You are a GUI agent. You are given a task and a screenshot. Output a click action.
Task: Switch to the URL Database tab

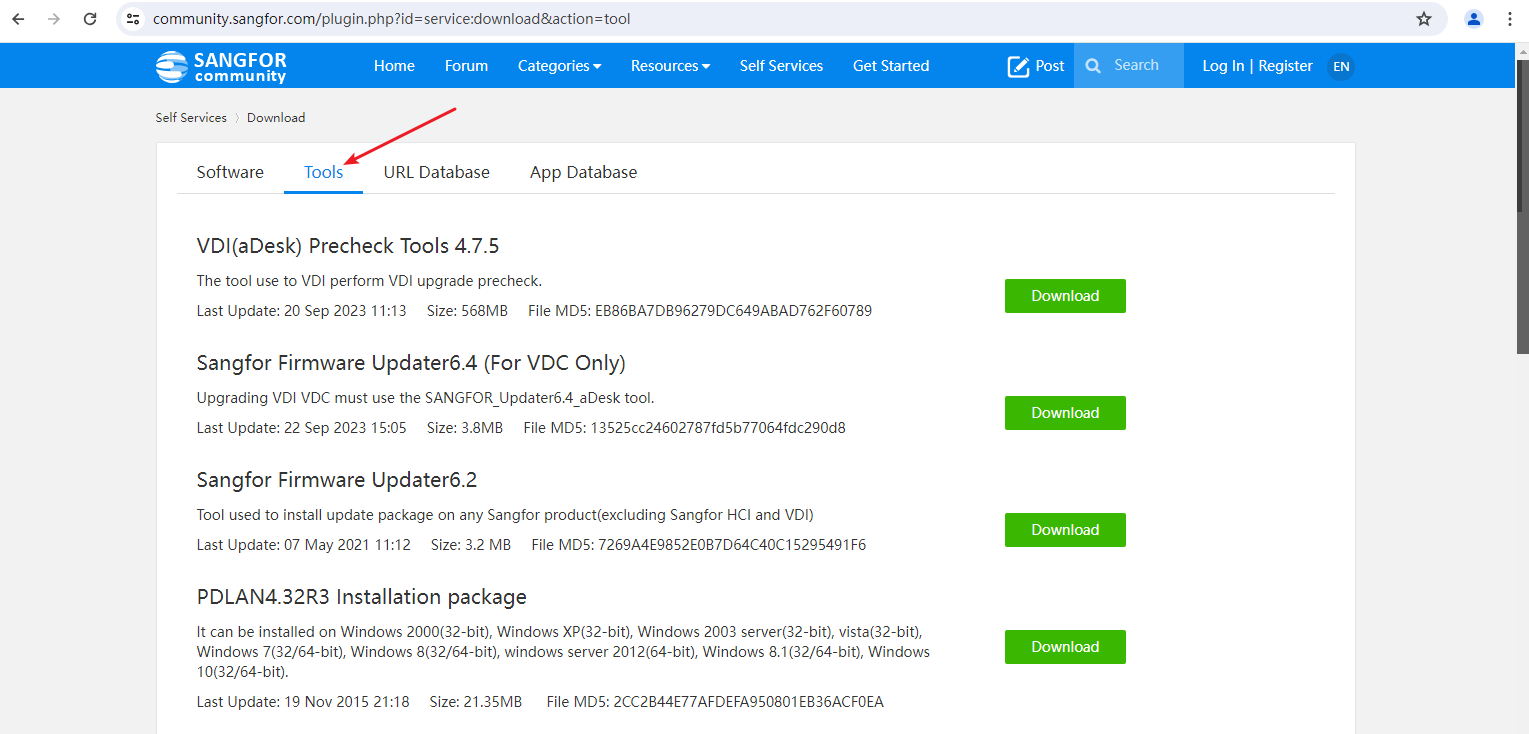tap(437, 172)
